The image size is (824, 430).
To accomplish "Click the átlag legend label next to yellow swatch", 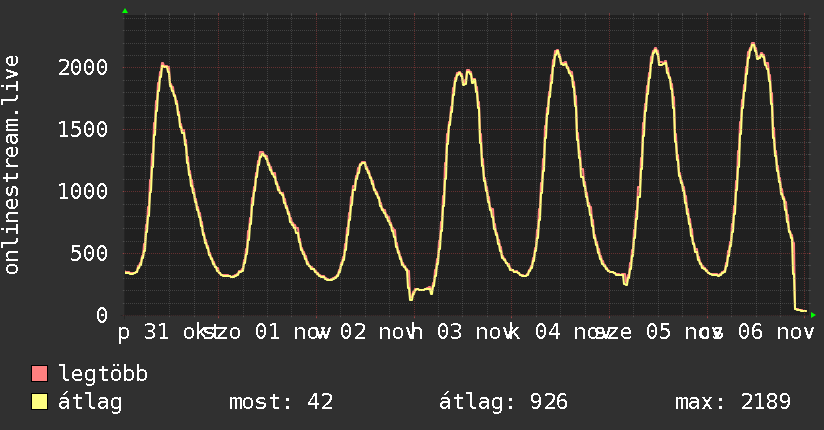I will (90, 402).
